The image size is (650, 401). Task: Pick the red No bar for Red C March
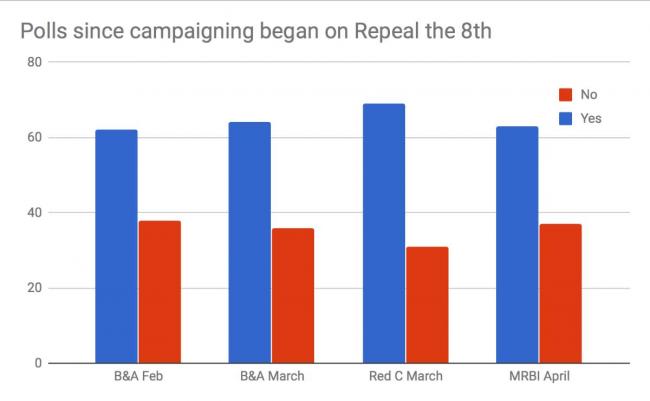point(427,304)
